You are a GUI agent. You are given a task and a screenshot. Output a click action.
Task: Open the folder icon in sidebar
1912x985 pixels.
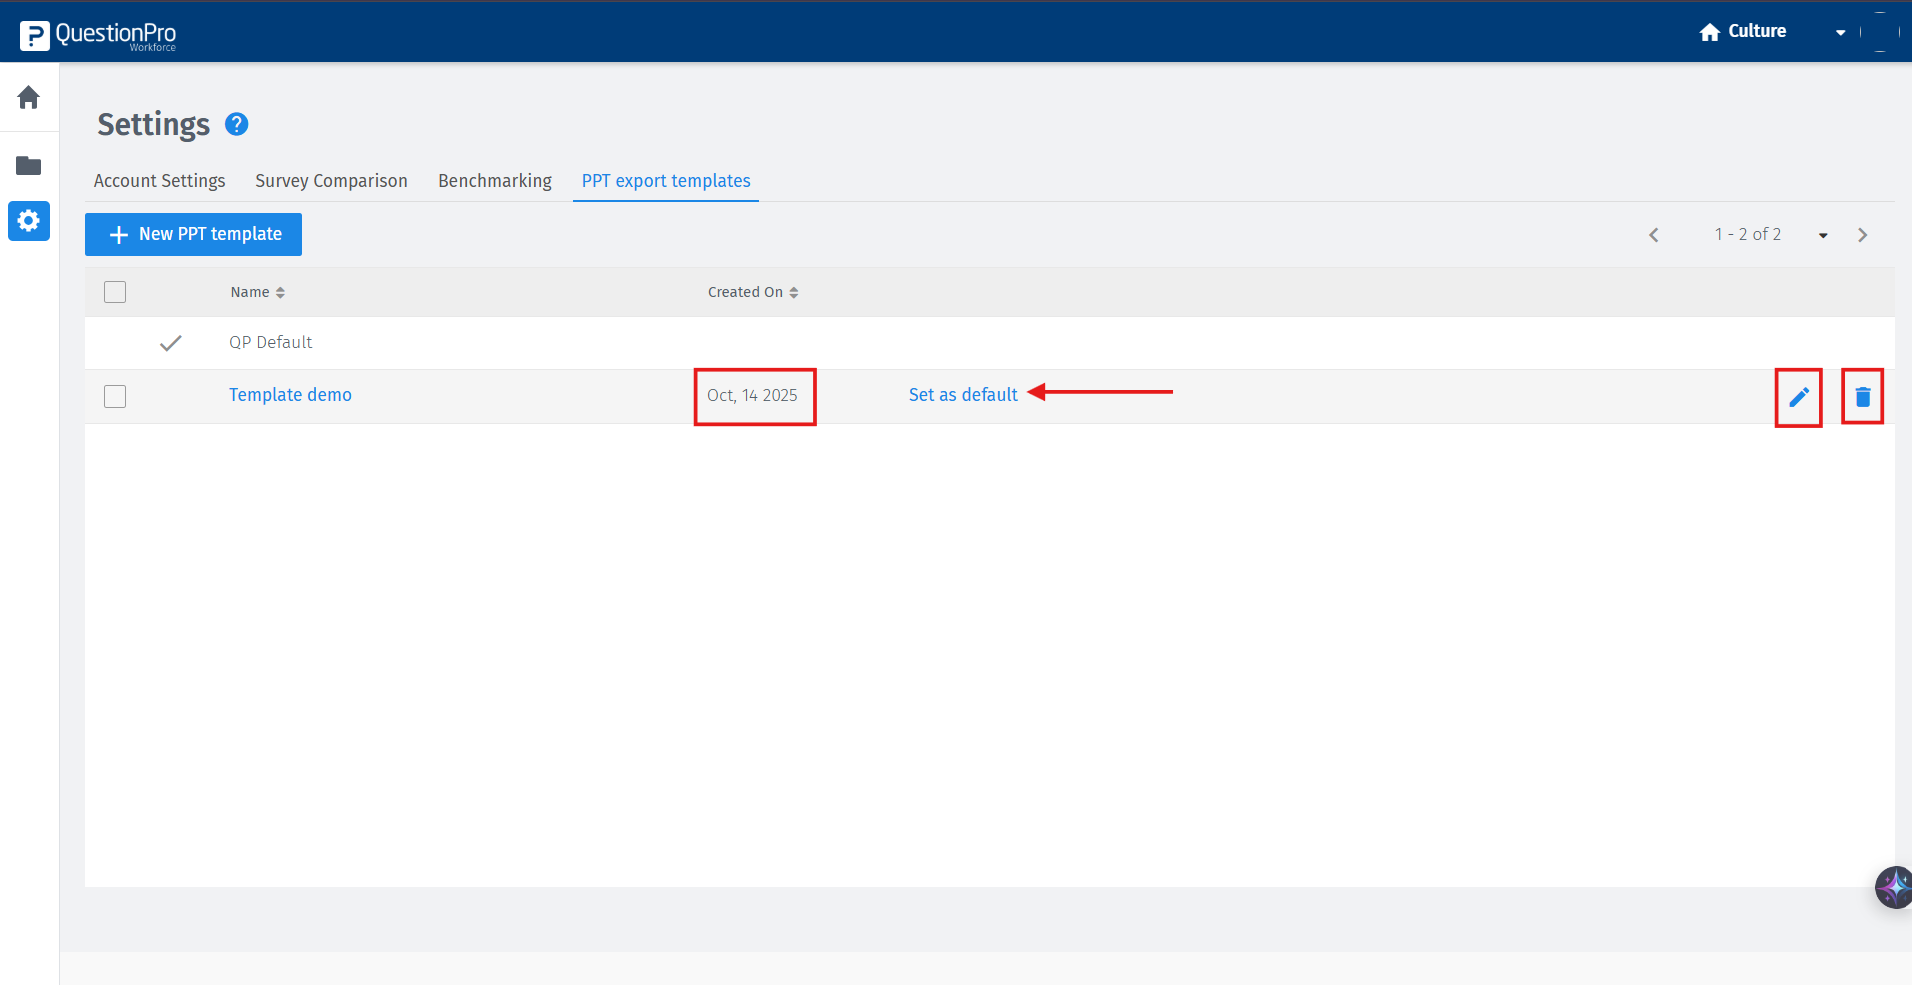point(29,165)
